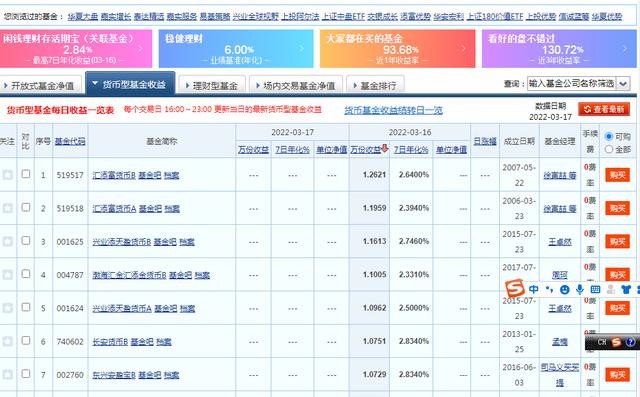Viewport: 640px width, 397px height.
Task: Tick compare checkbox for fund 519518
Action: click(26, 207)
